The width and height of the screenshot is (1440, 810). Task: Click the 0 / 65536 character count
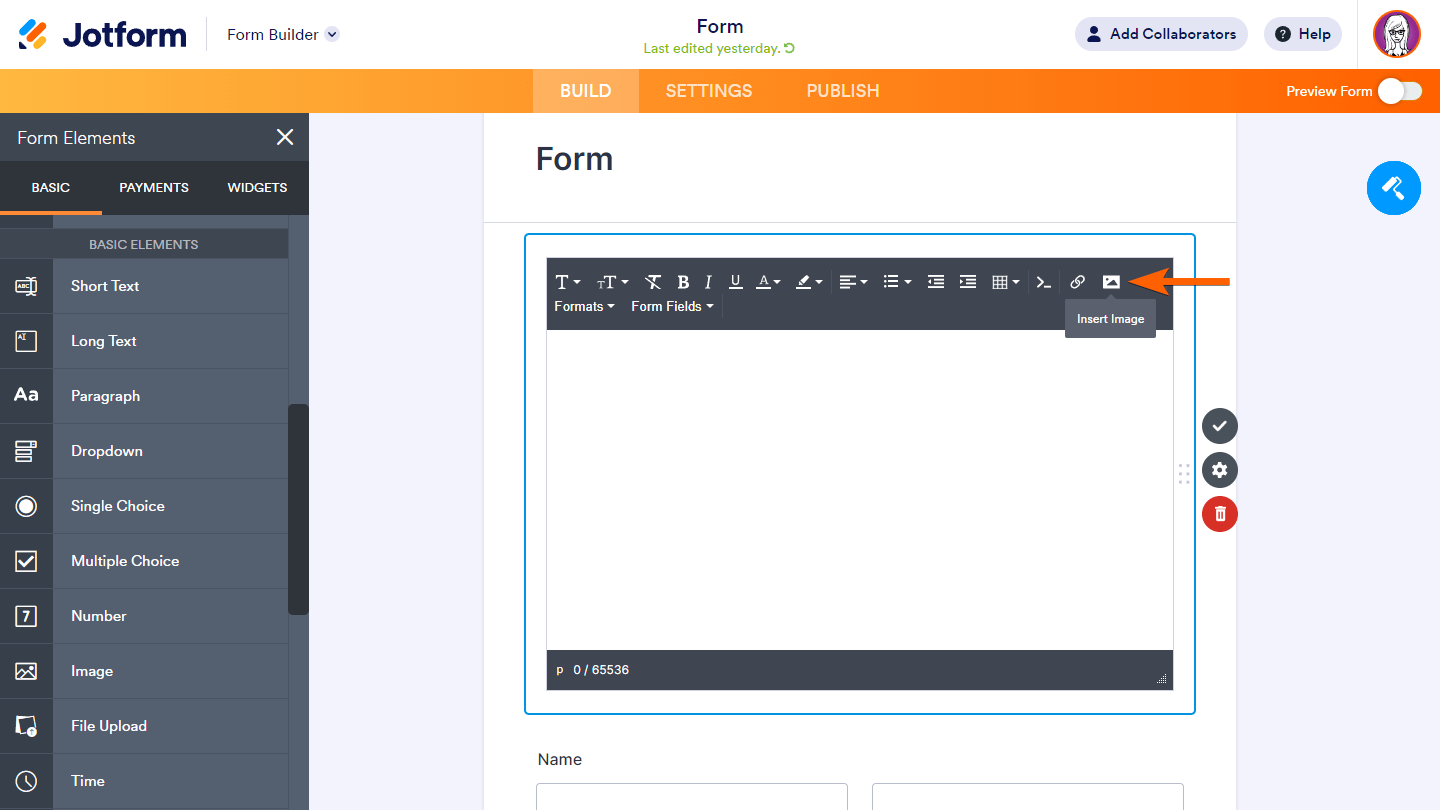(x=601, y=670)
